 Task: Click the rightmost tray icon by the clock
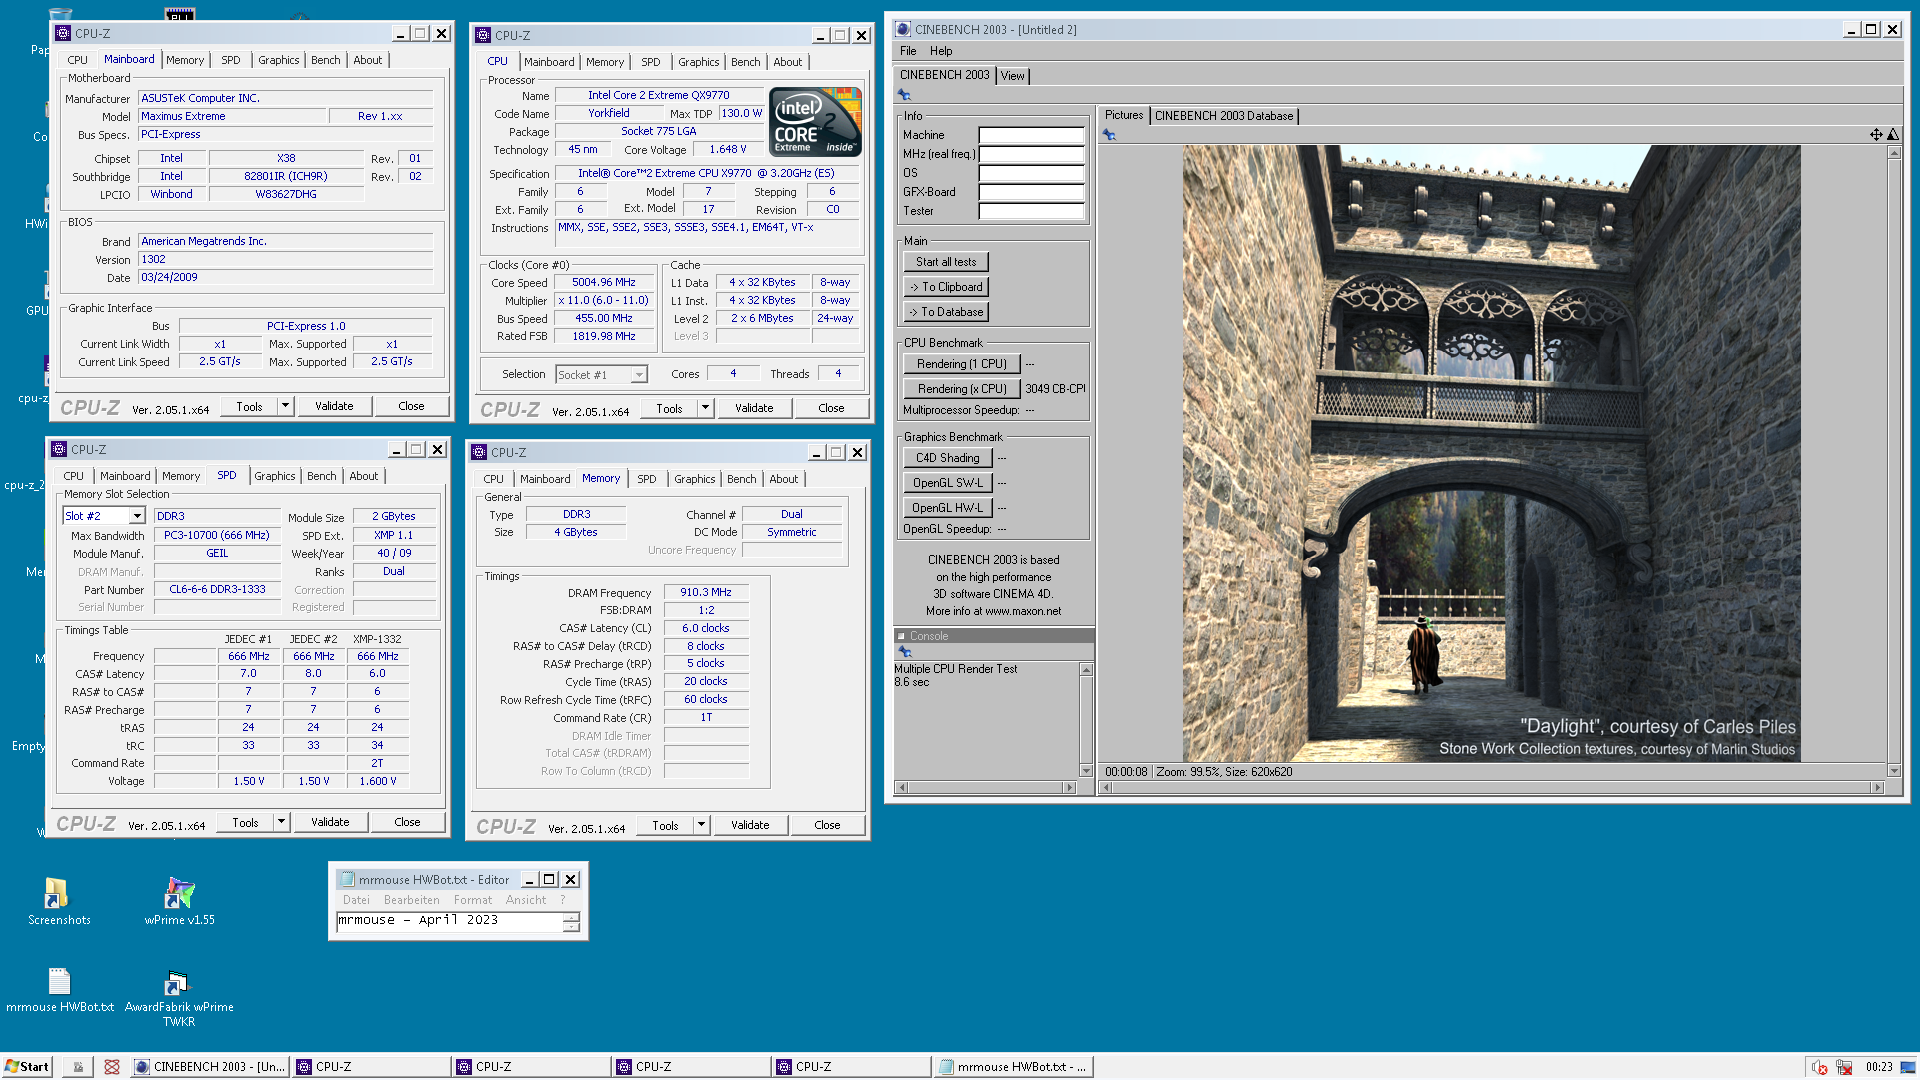coord(1908,1067)
